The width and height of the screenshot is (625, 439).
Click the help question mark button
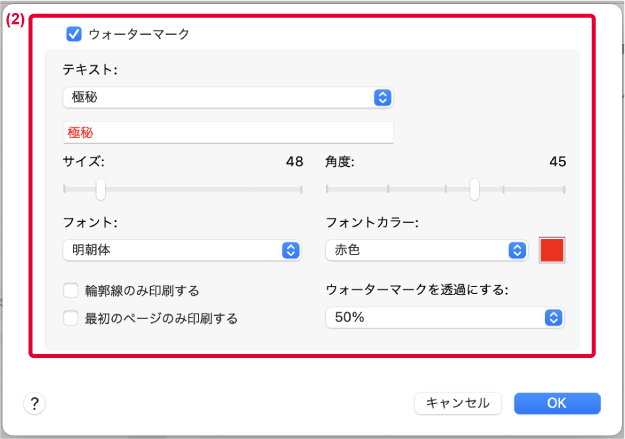pyautogui.click(x=35, y=403)
